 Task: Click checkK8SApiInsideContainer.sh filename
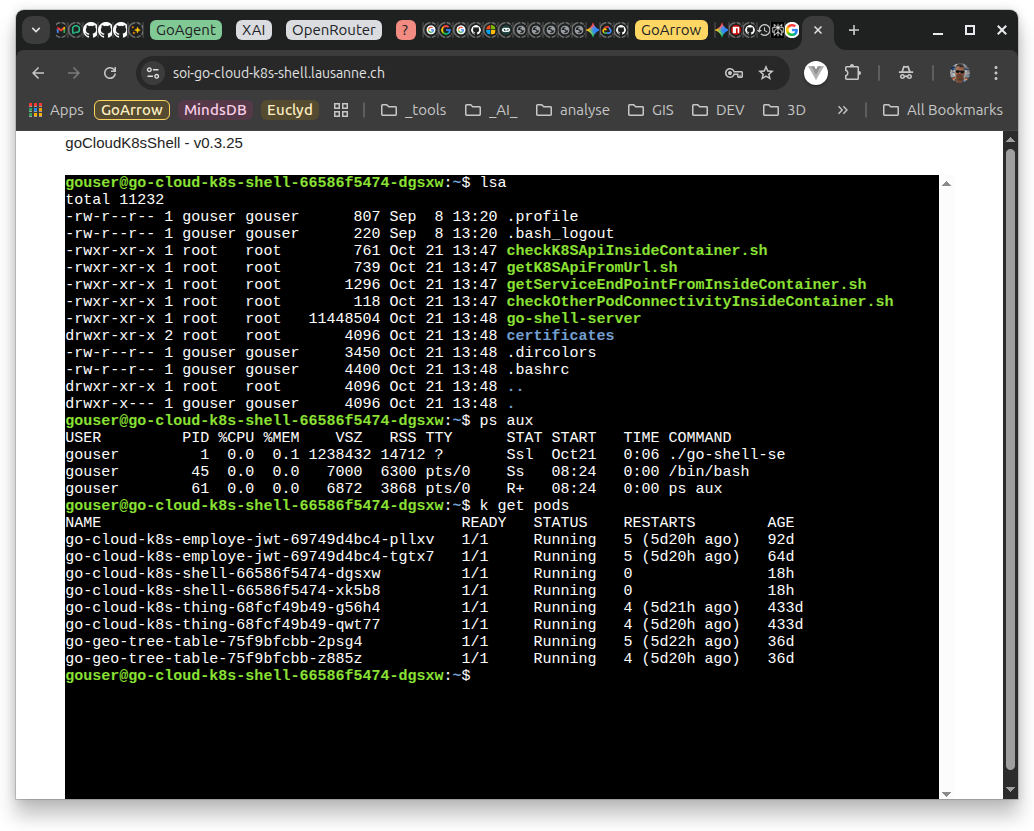[636, 251]
